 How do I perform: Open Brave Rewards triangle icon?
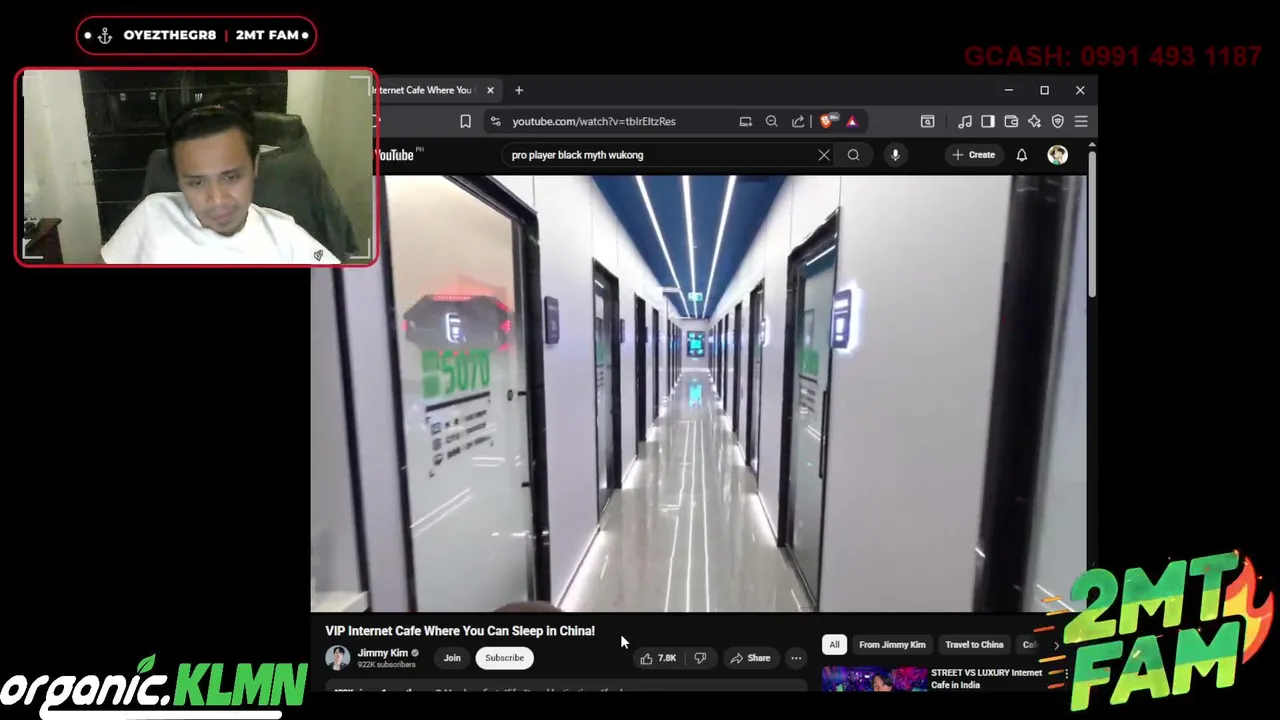click(x=852, y=121)
